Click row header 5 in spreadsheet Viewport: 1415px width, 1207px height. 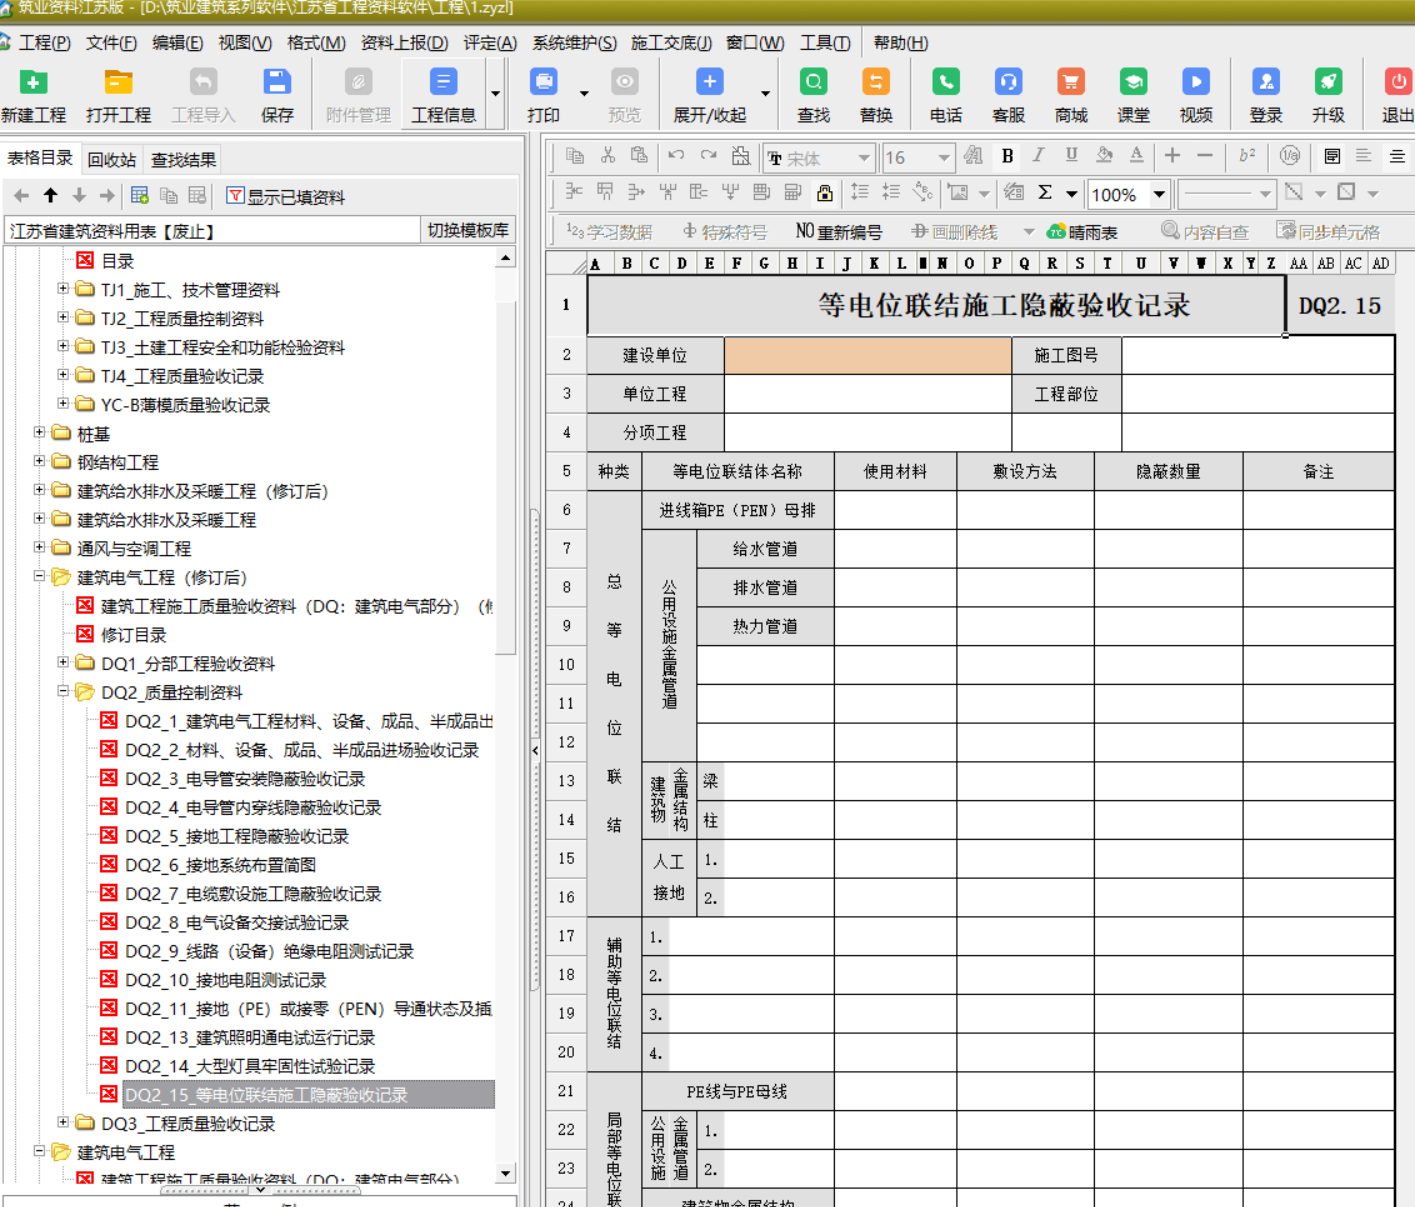click(566, 471)
